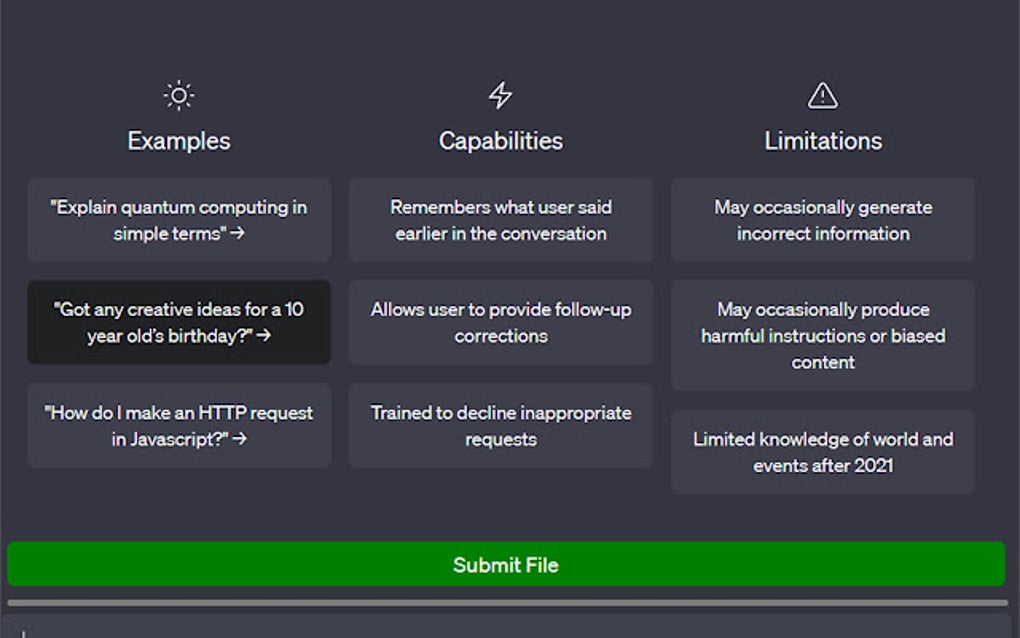Pick the HTTP request in Javascript example
This screenshot has height=638, width=1020.
click(179, 425)
